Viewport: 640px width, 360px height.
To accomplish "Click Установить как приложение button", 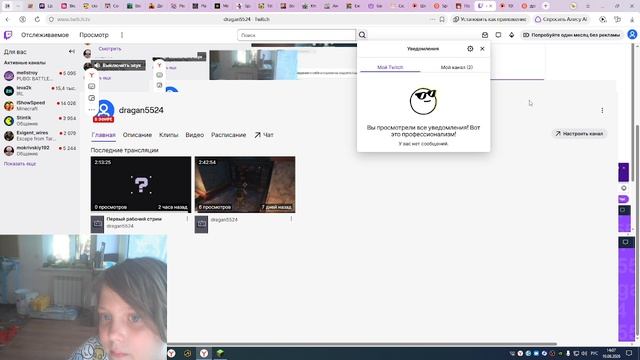I will pyautogui.click(x=489, y=19).
